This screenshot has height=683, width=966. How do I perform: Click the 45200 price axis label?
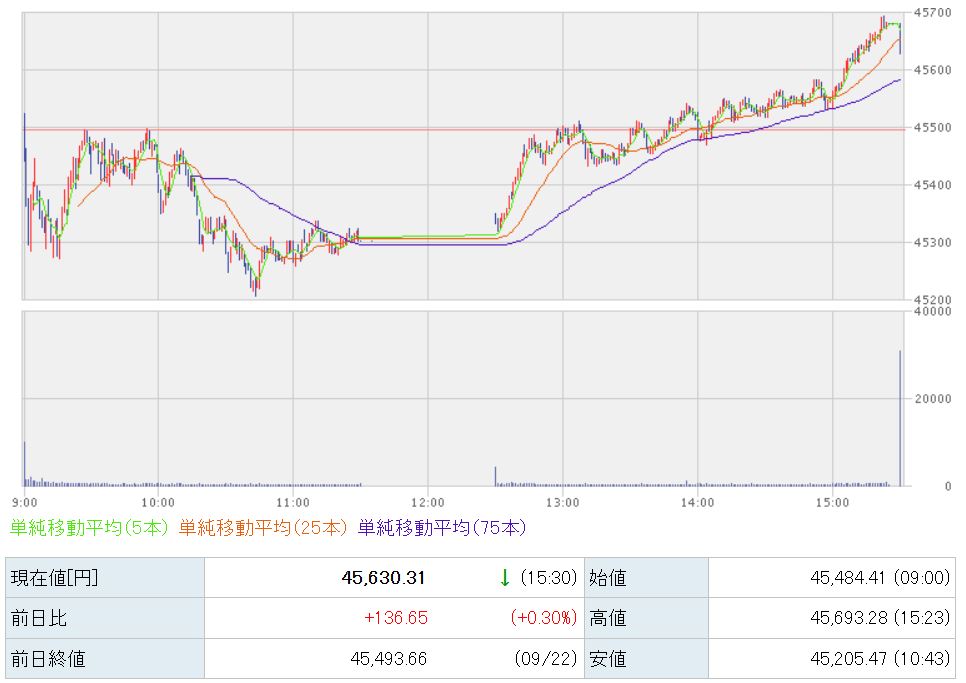933,300
